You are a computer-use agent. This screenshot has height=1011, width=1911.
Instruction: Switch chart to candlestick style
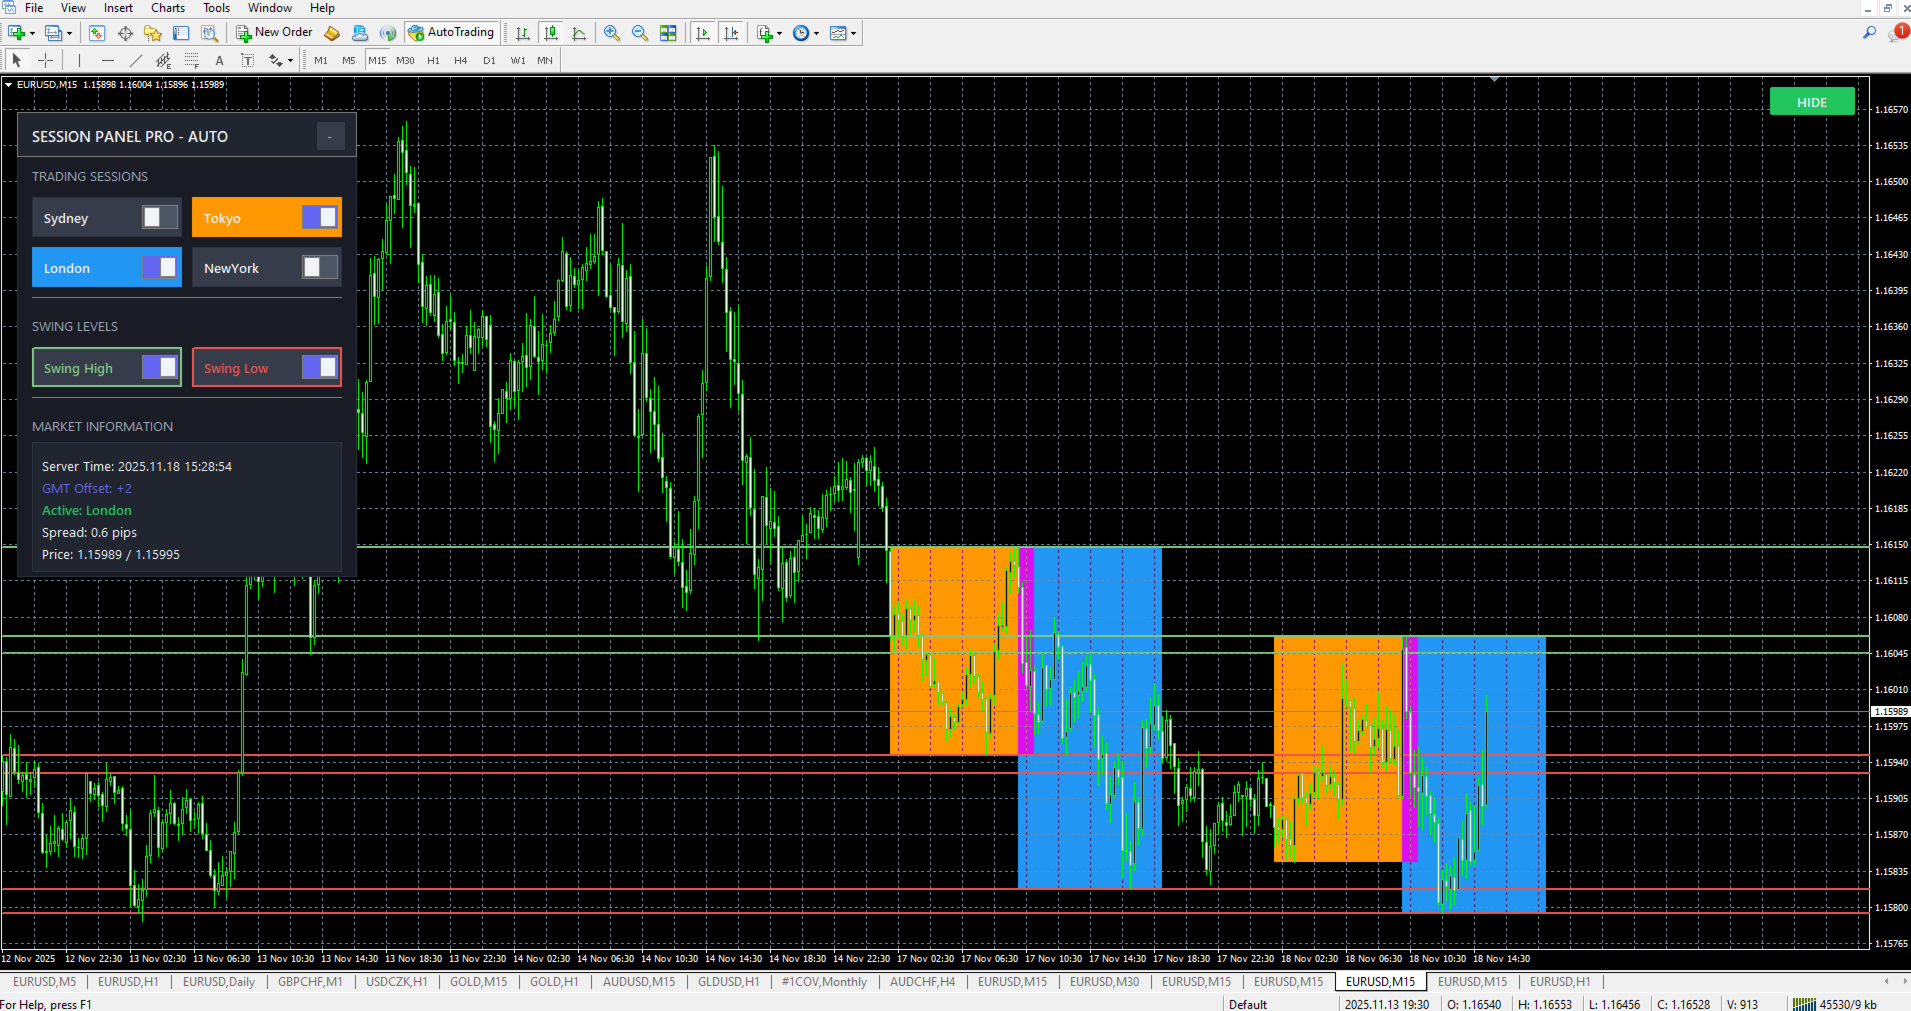[551, 33]
